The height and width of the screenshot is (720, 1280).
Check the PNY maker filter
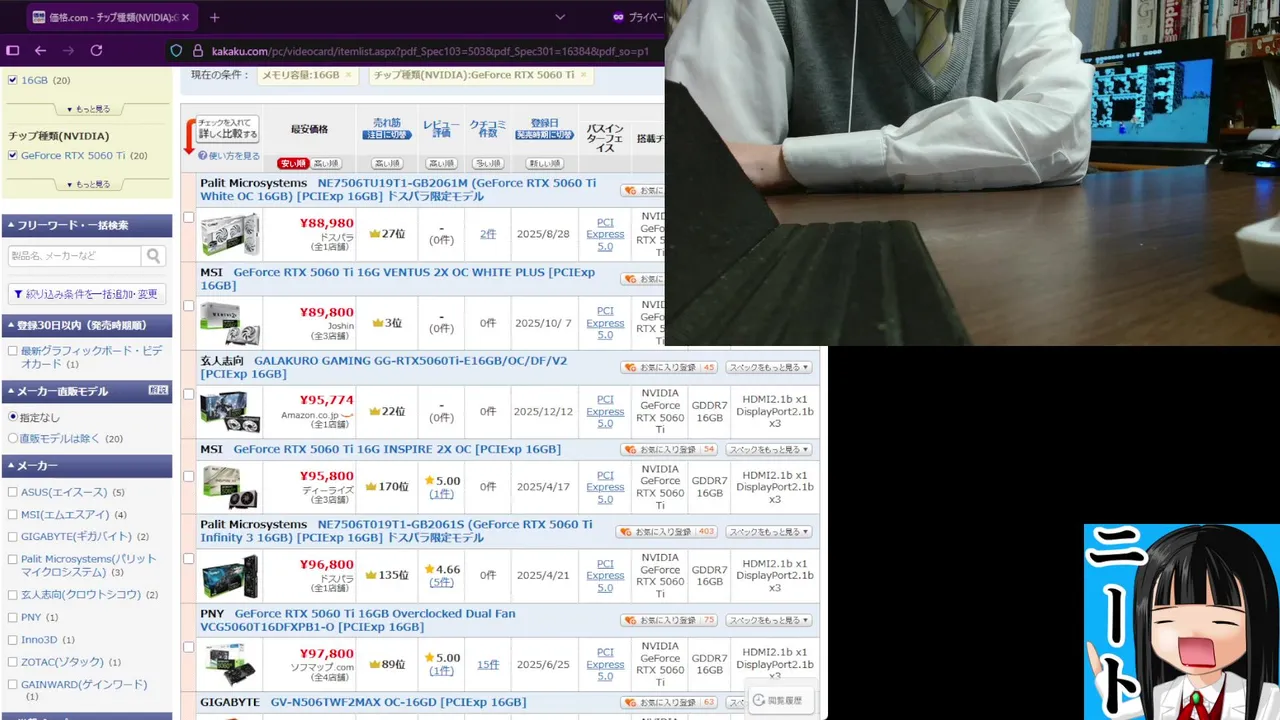point(13,617)
